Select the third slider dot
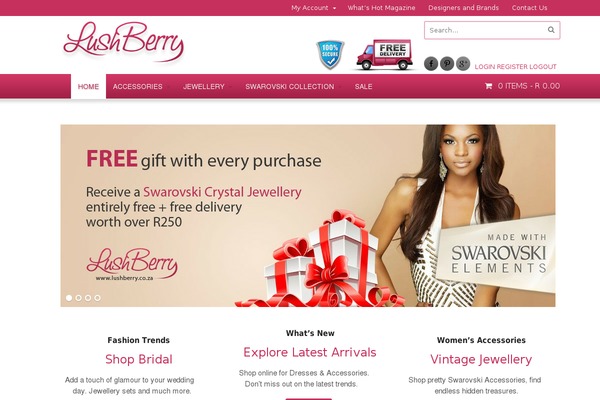The width and height of the screenshot is (600, 400). (x=88, y=298)
